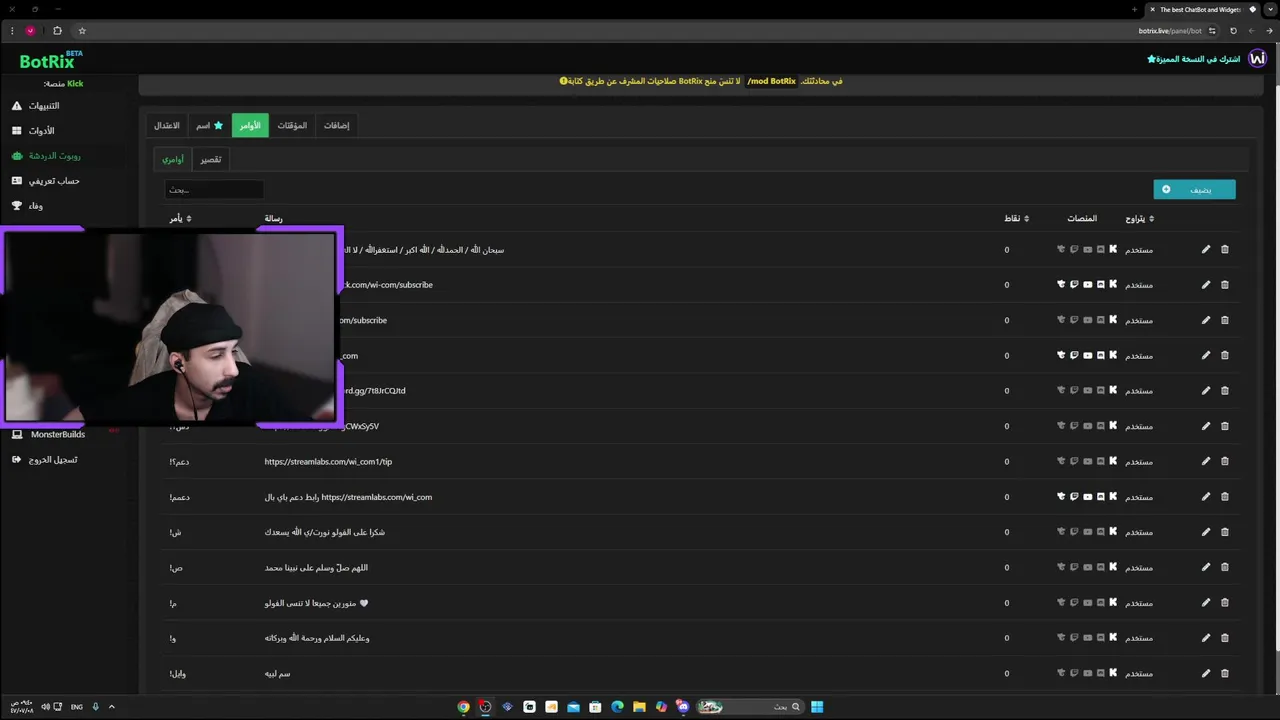Edit the وعليكم السلام command
Image resolution: width=1280 pixels, height=720 pixels.
point(1206,638)
